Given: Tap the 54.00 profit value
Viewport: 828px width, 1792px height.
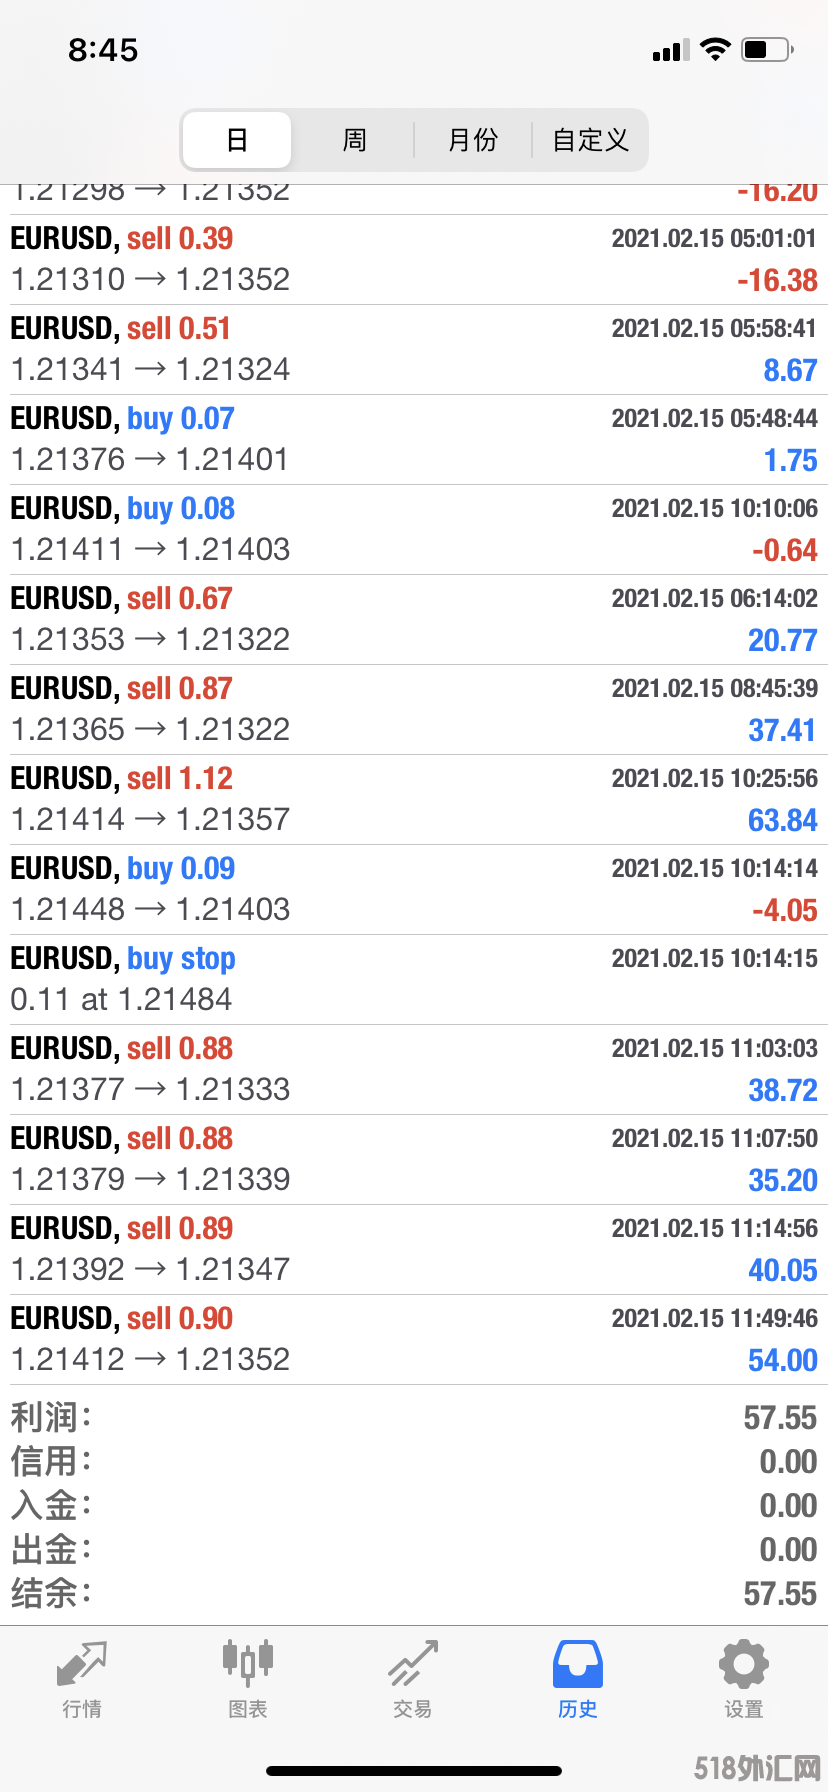Looking at the screenshot, I should click(x=783, y=1361).
